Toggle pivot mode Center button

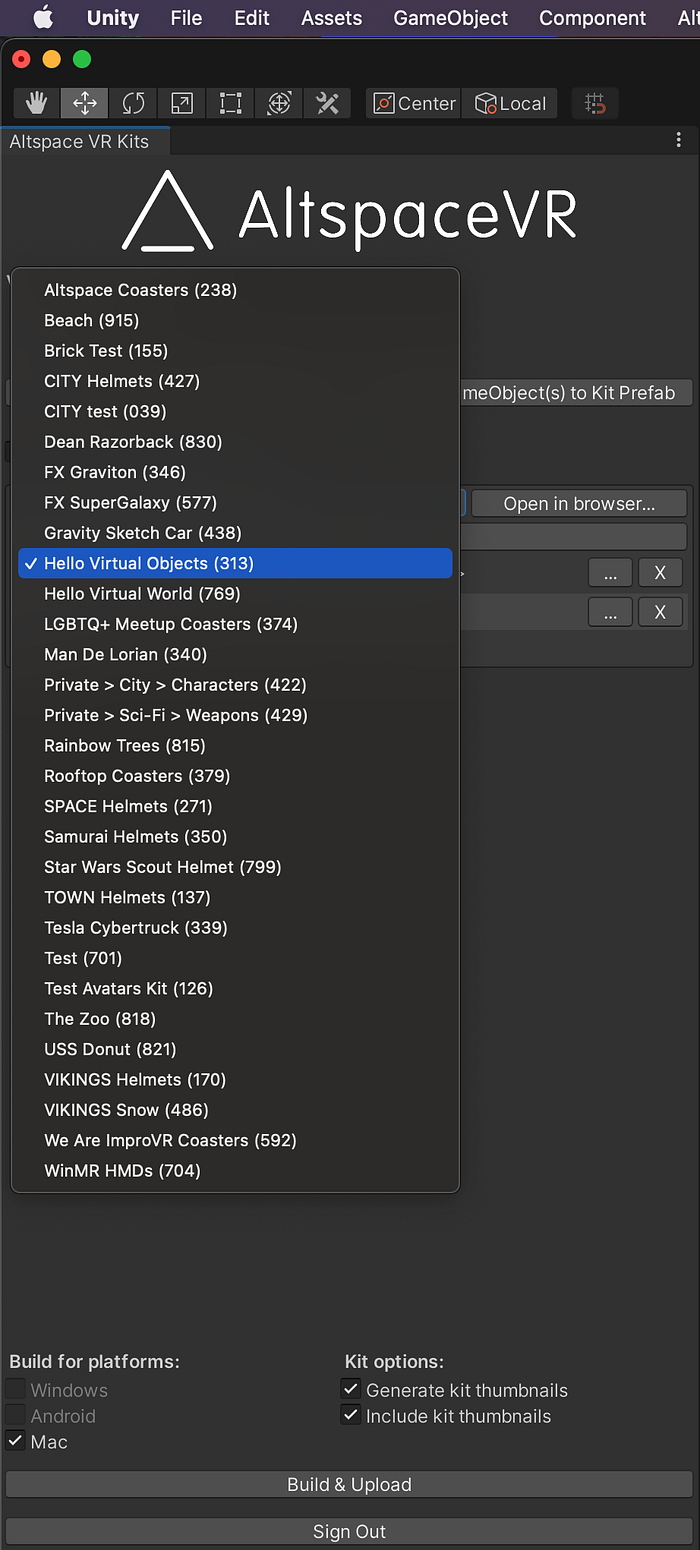(x=413, y=103)
